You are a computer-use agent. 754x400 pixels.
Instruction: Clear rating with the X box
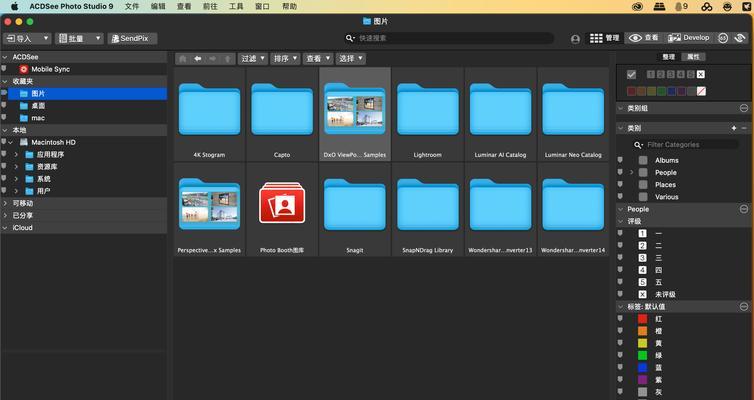pos(701,74)
